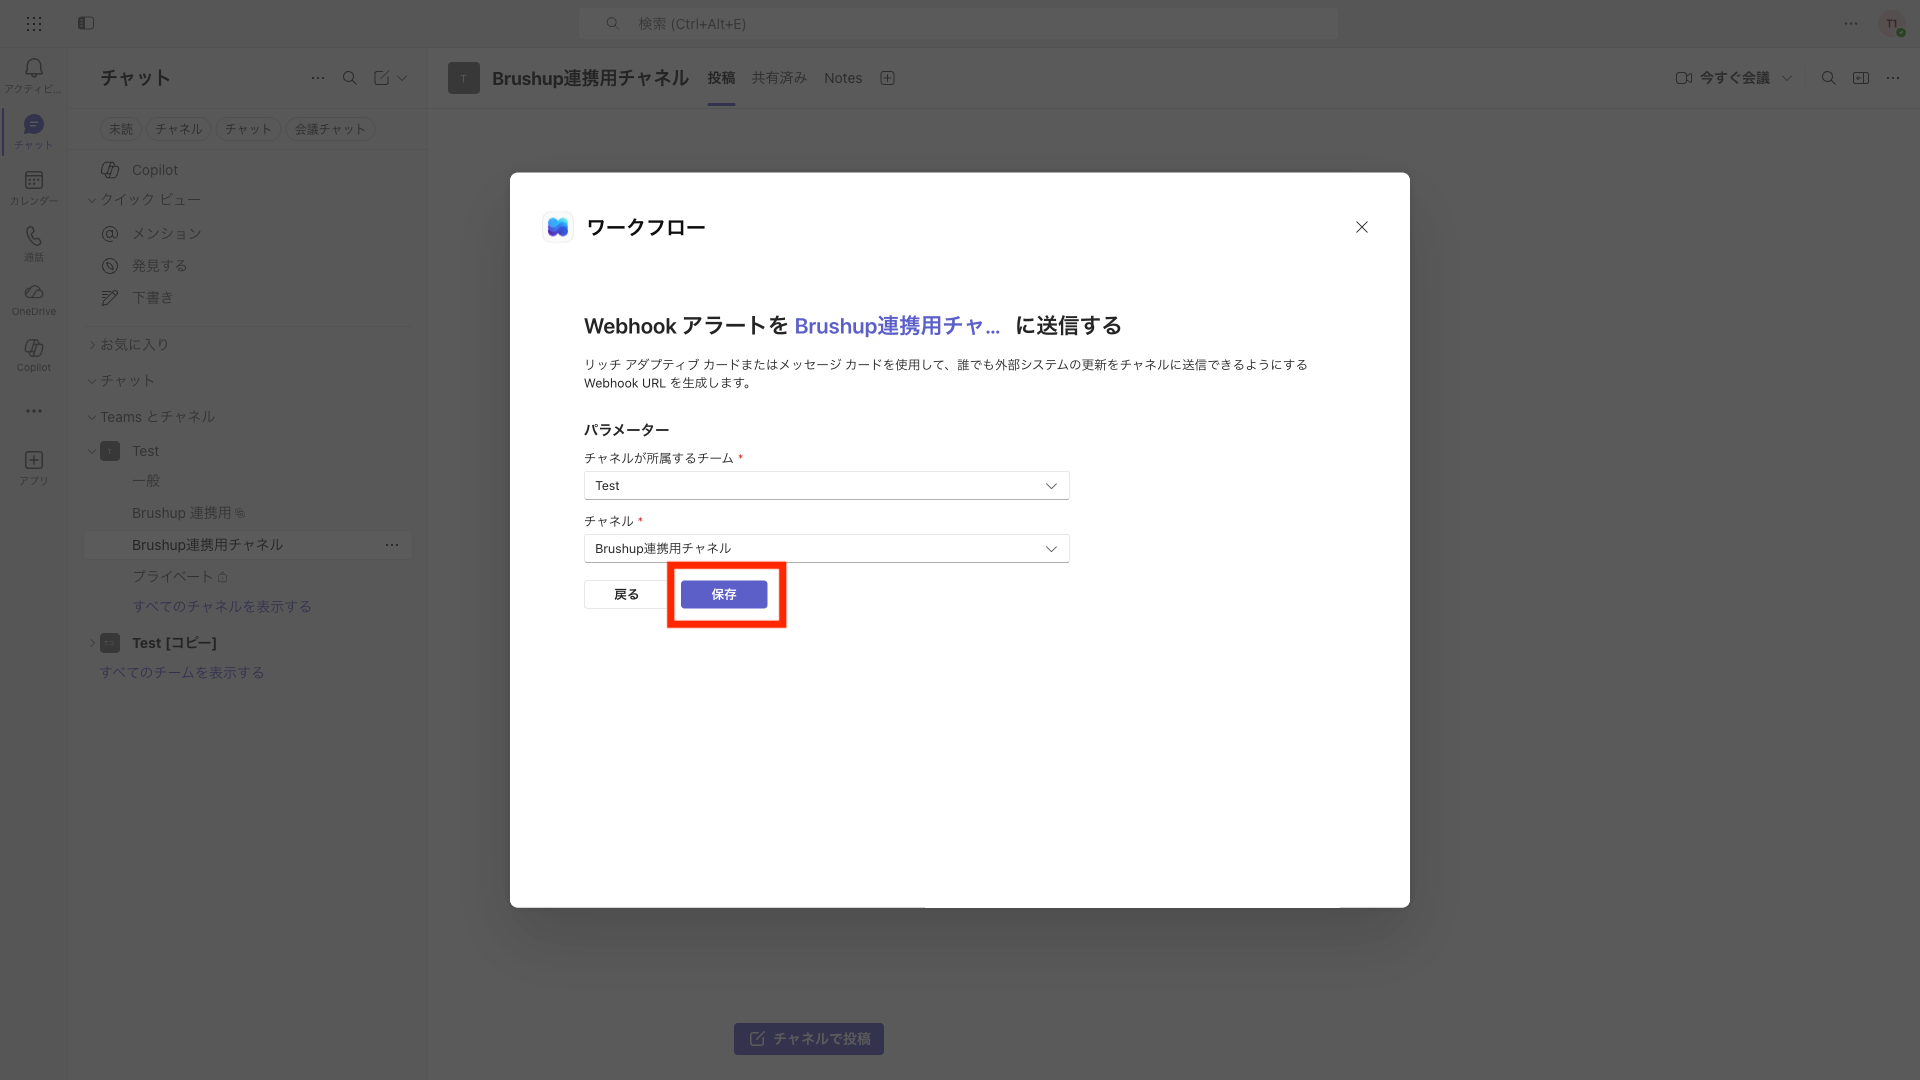Collapse the チャット section
The image size is (1920, 1080).
coord(92,381)
